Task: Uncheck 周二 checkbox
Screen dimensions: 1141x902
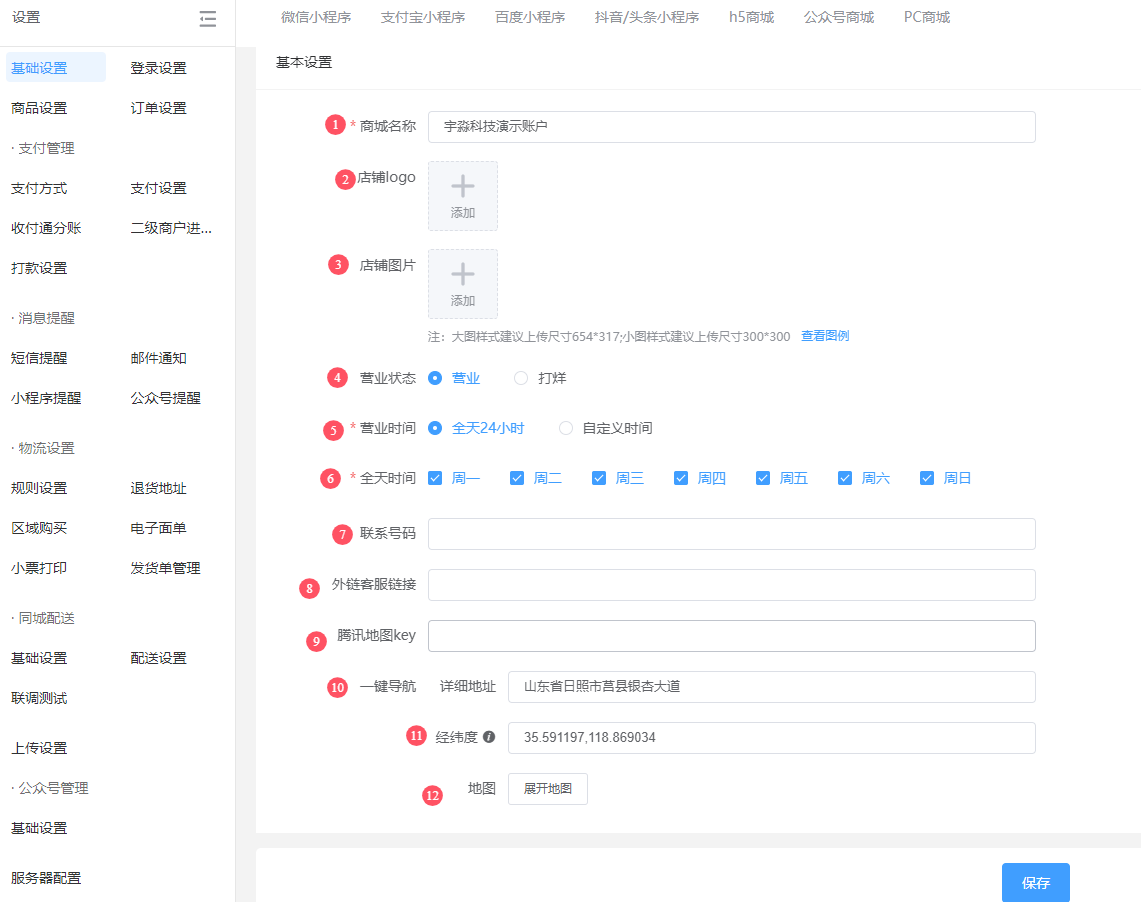Action: 517,478
